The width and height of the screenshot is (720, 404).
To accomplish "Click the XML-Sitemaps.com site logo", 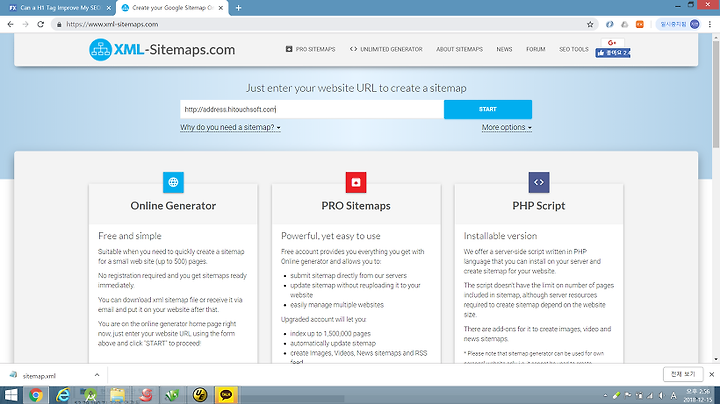I will 162,49.
